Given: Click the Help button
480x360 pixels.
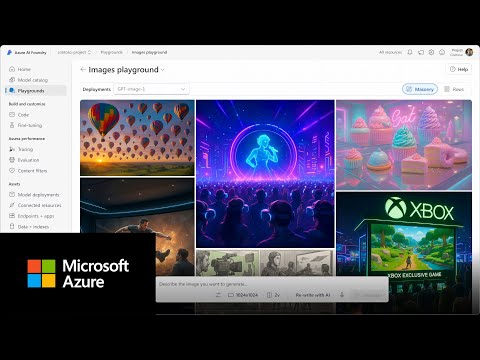Looking at the screenshot, I should (x=459, y=69).
